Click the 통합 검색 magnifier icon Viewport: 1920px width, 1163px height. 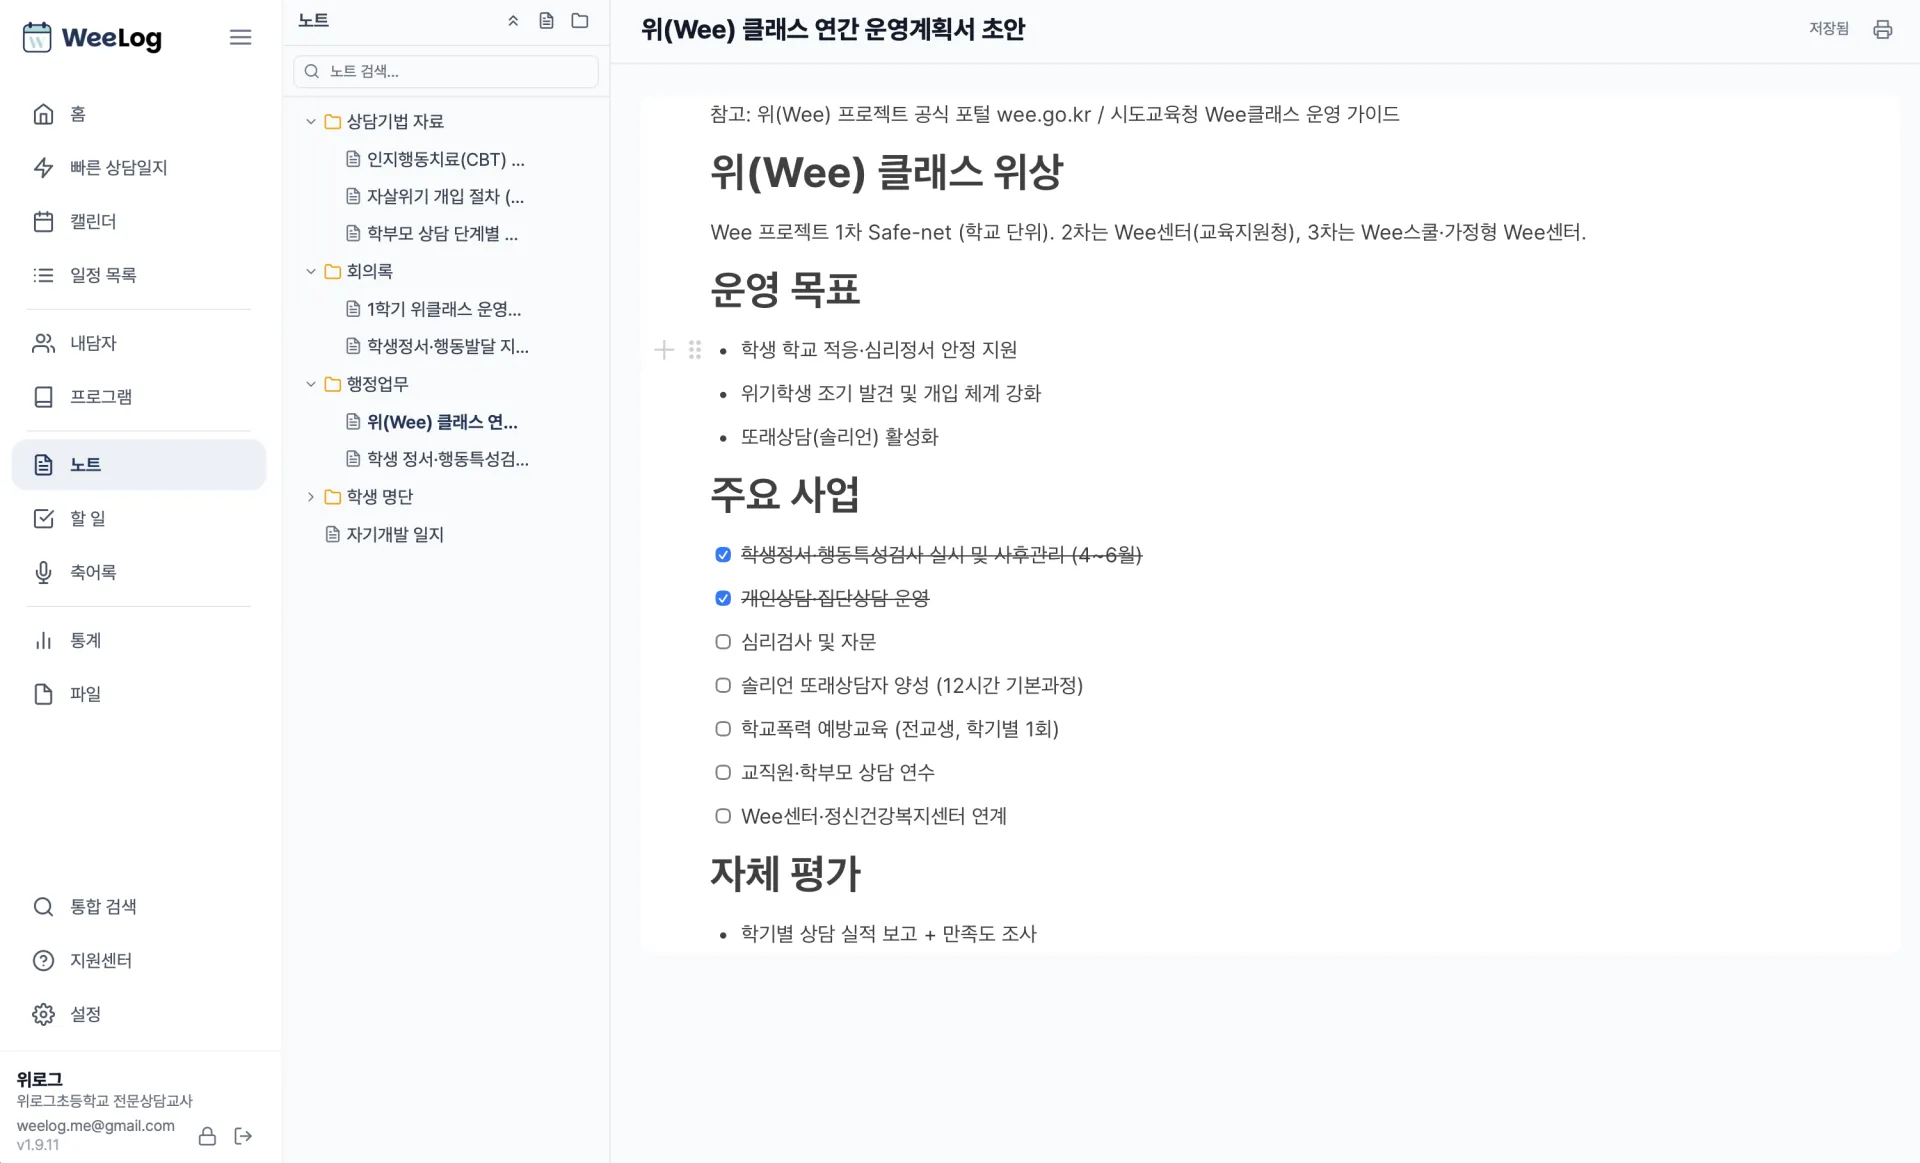point(43,907)
